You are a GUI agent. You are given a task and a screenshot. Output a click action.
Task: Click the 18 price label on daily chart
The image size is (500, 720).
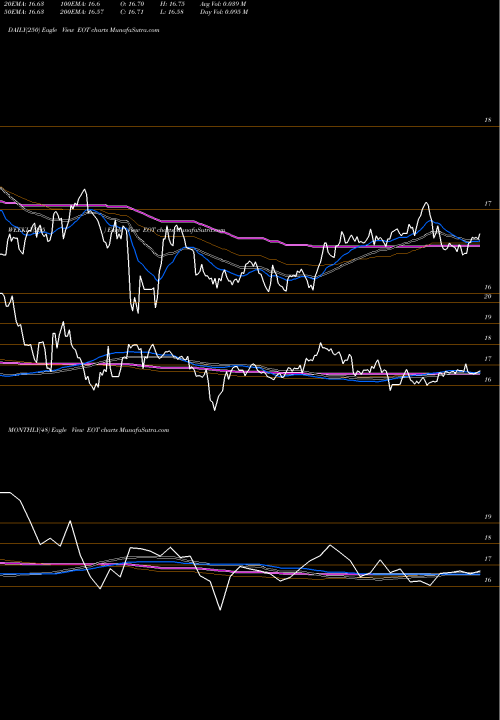coord(488,120)
